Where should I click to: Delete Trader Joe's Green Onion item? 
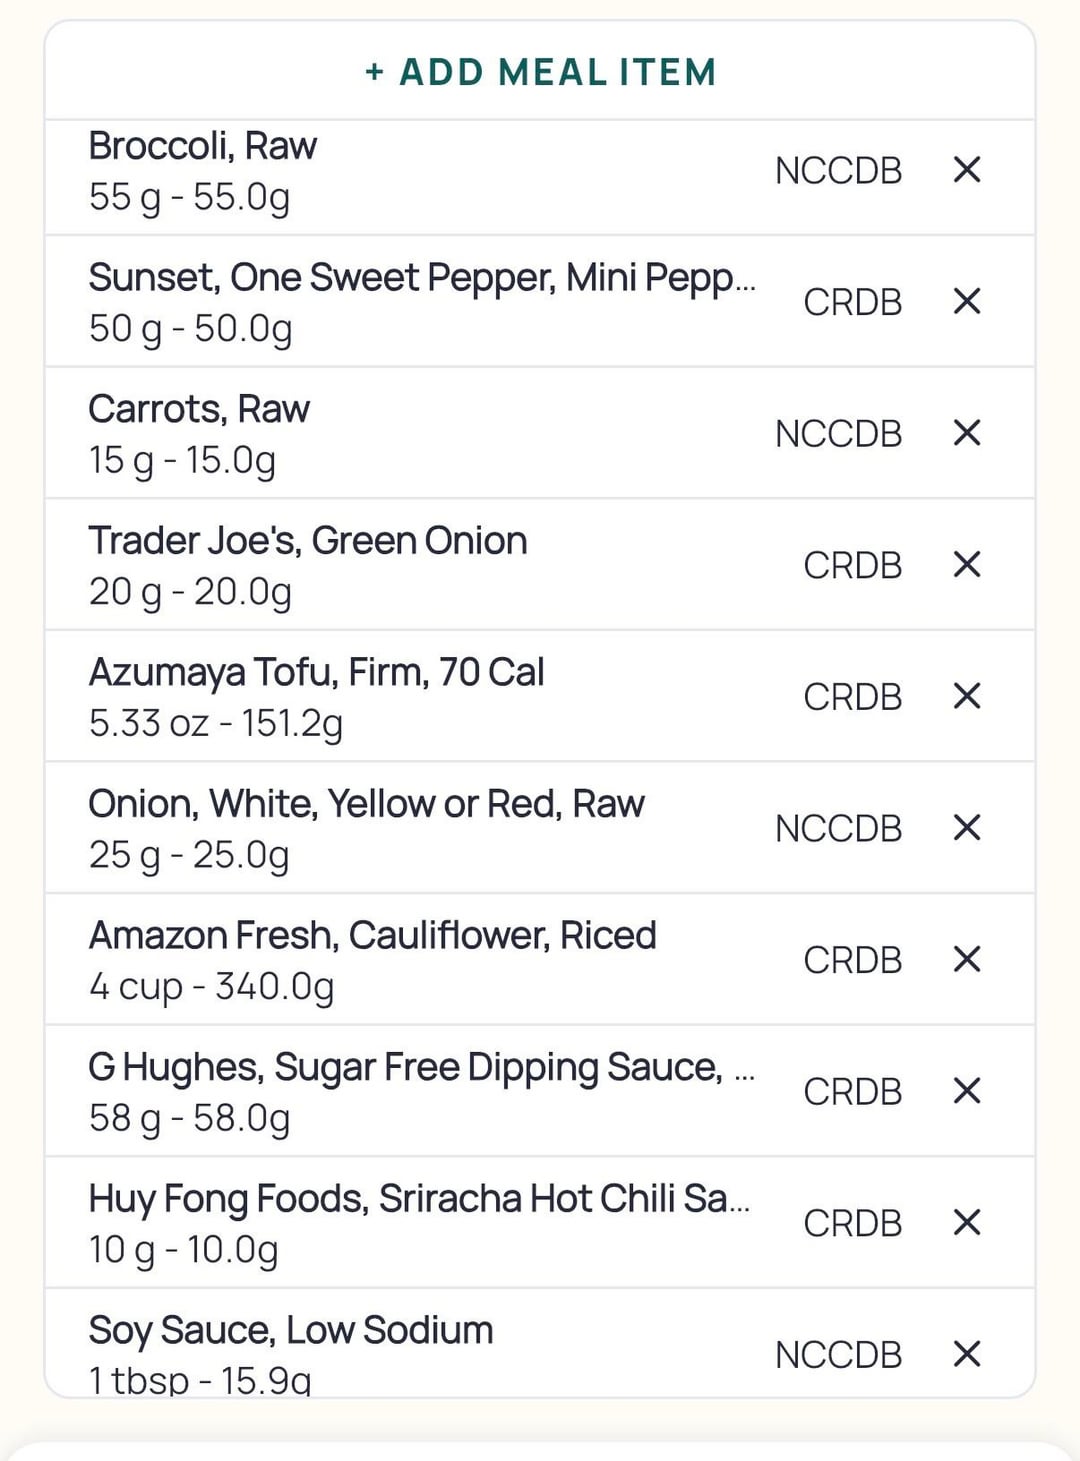tap(966, 564)
